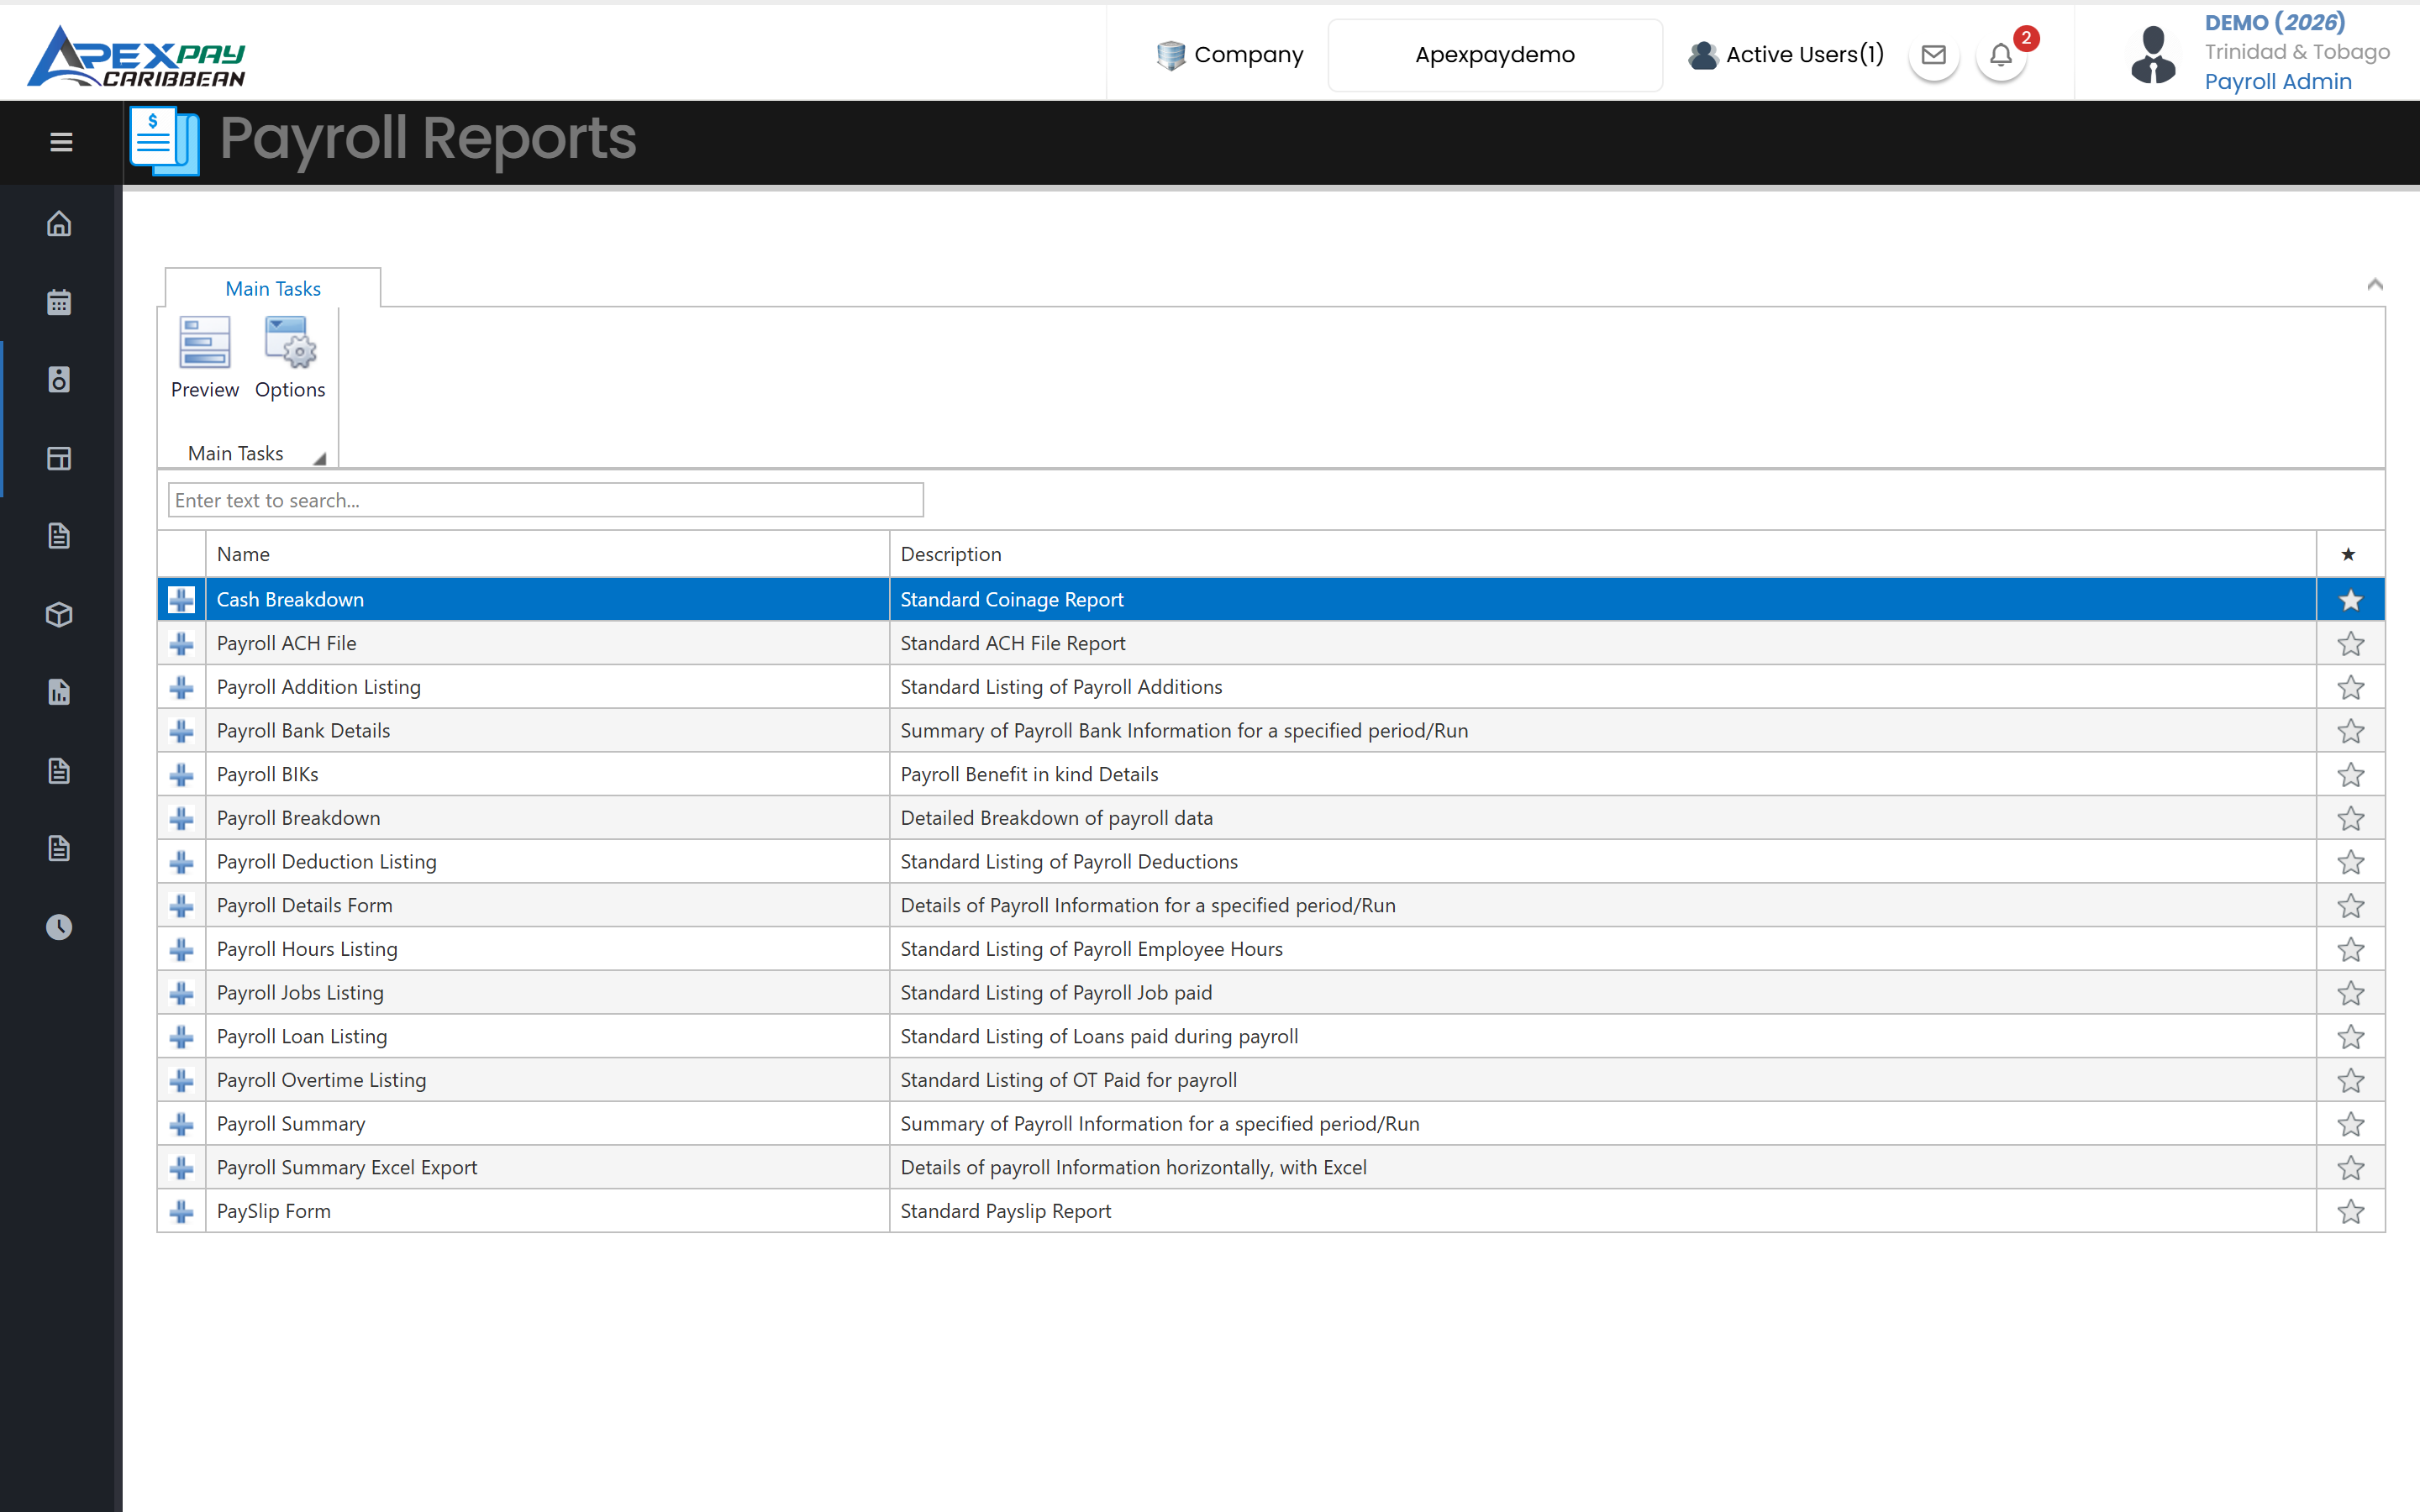Viewport: 2420px width, 1512px height.
Task: Open the Apexpaydemo company selector
Action: click(x=1494, y=55)
